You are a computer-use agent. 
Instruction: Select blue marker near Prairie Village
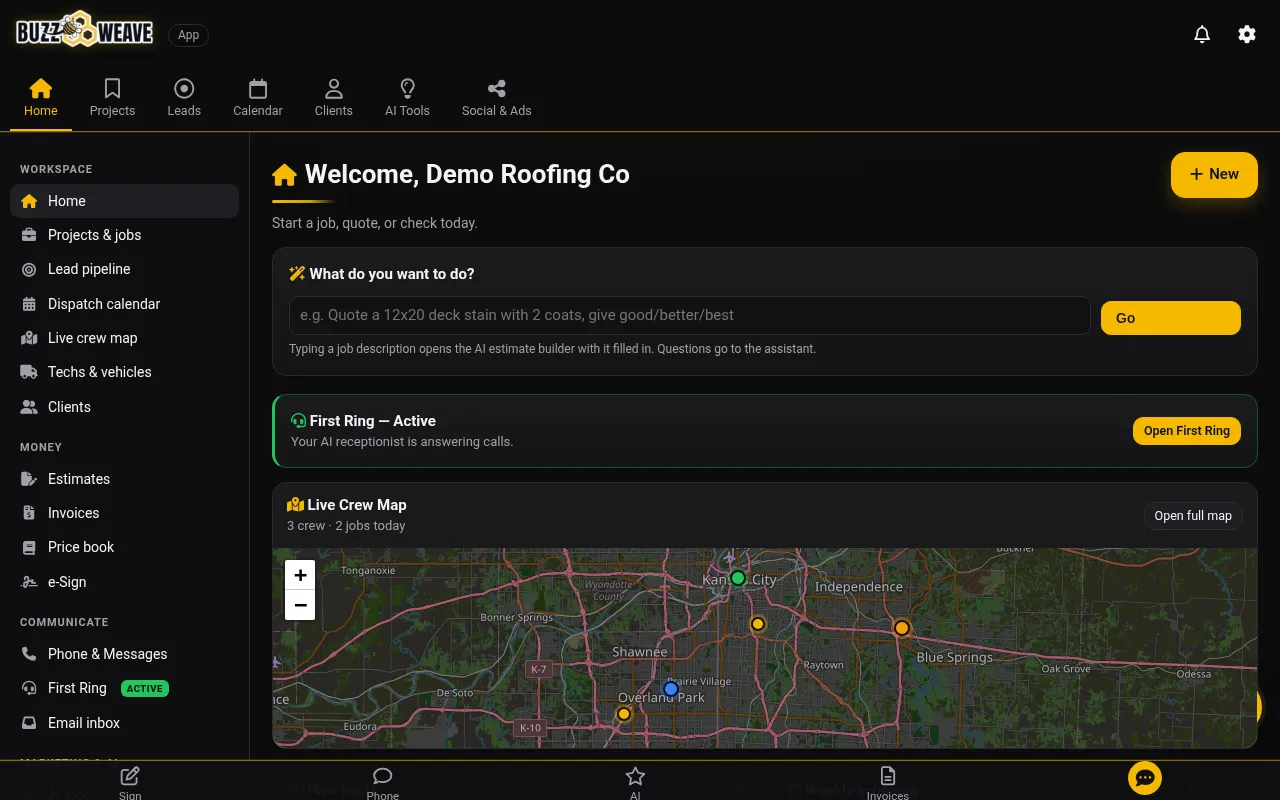coord(671,689)
